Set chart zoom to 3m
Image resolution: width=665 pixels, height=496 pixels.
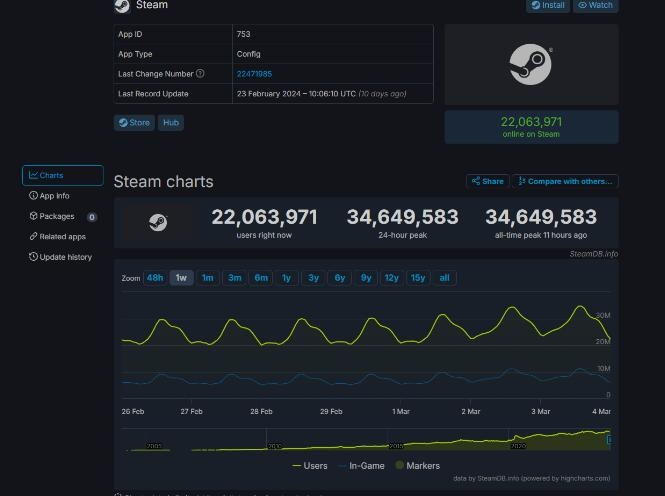[235, 278]
